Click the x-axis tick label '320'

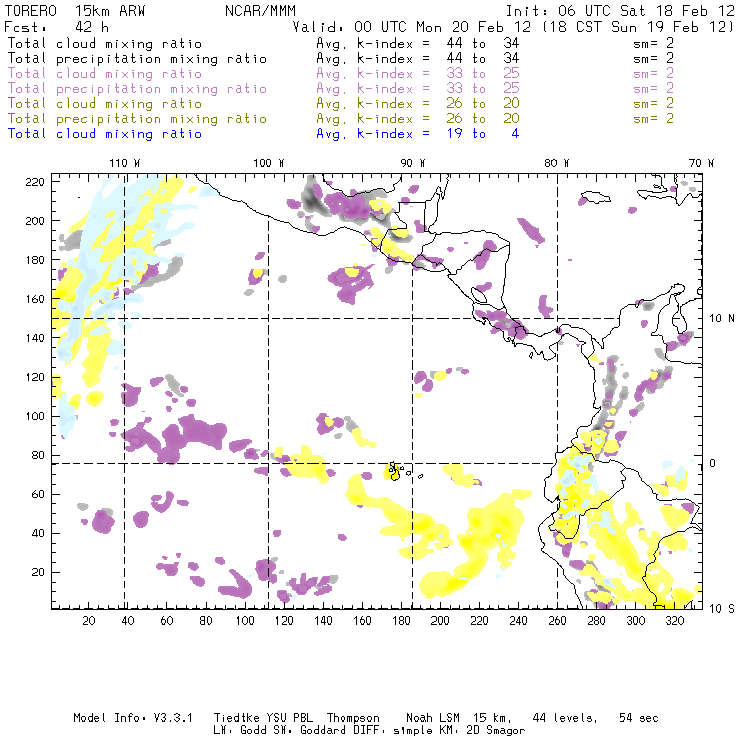(675, 621)
